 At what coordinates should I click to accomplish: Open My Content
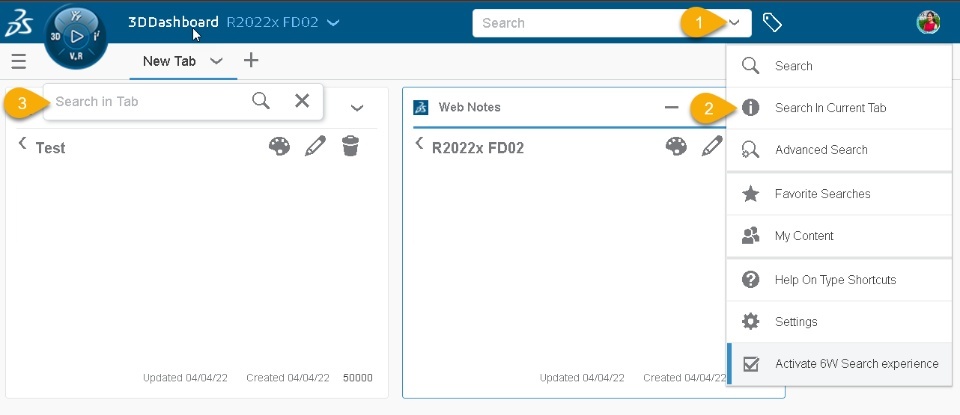point(839,236)
